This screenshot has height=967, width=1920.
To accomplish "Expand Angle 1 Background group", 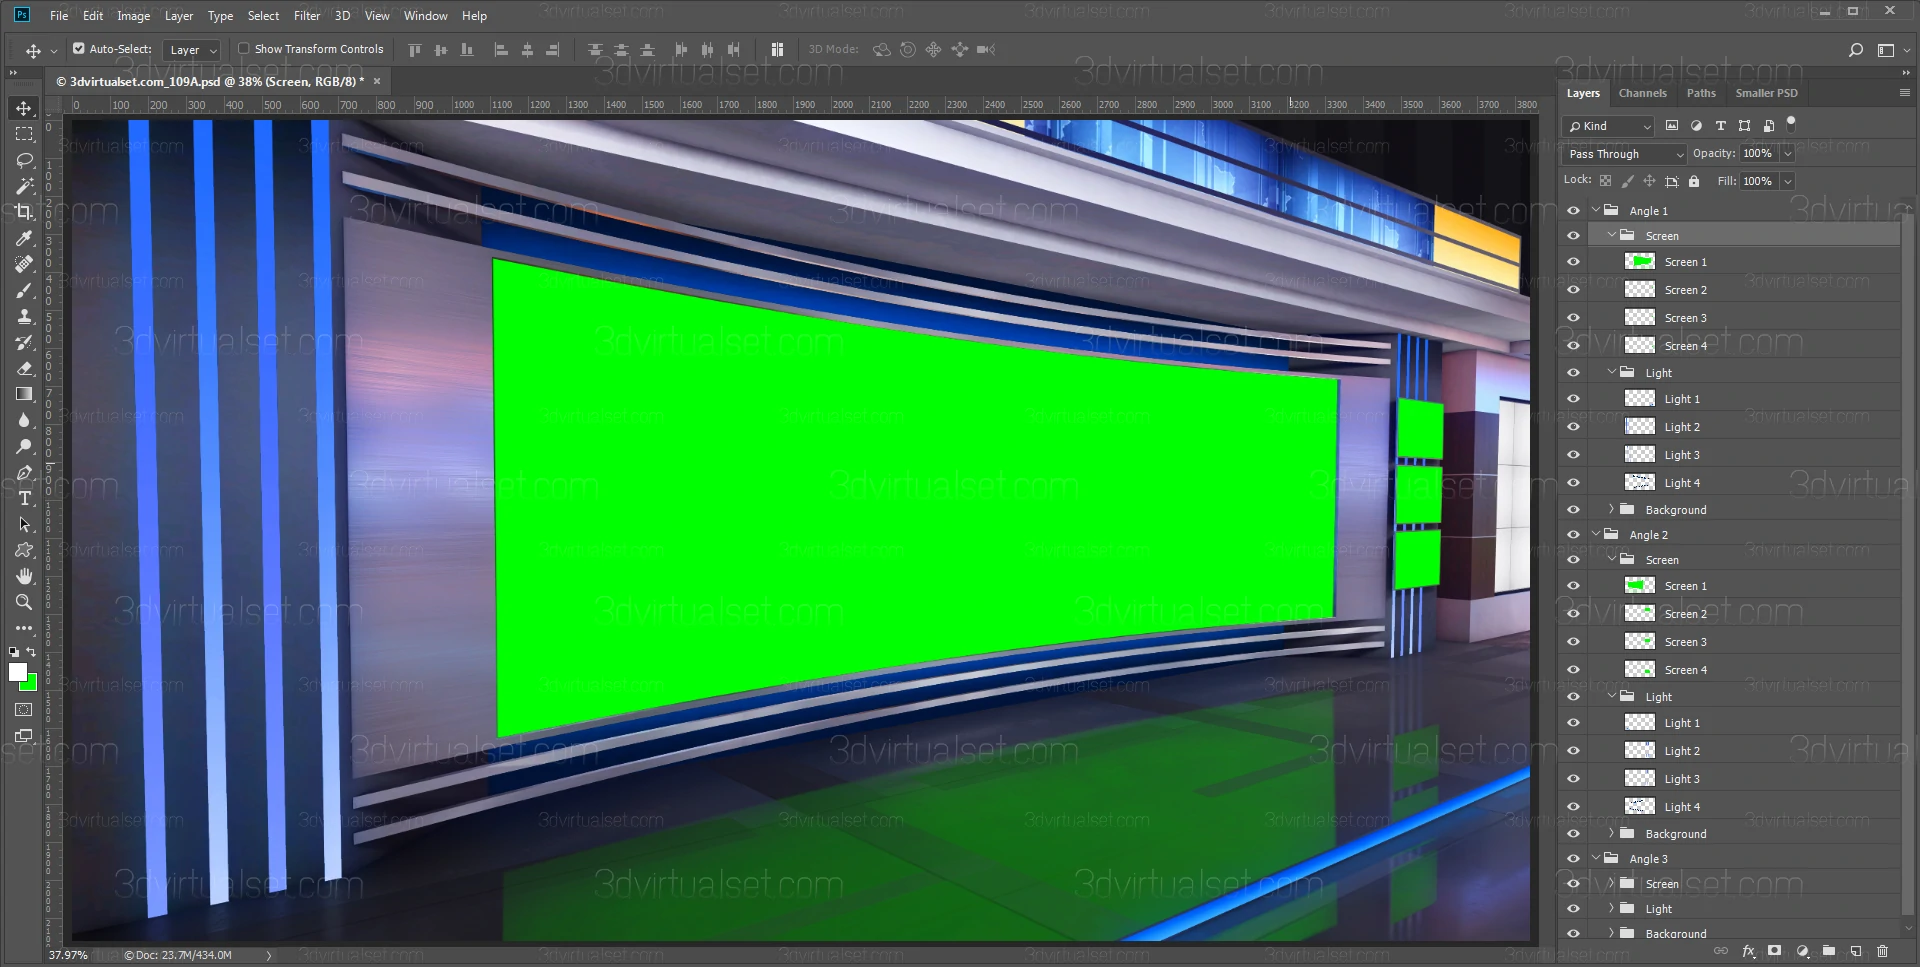I will tap(1611, 509).
